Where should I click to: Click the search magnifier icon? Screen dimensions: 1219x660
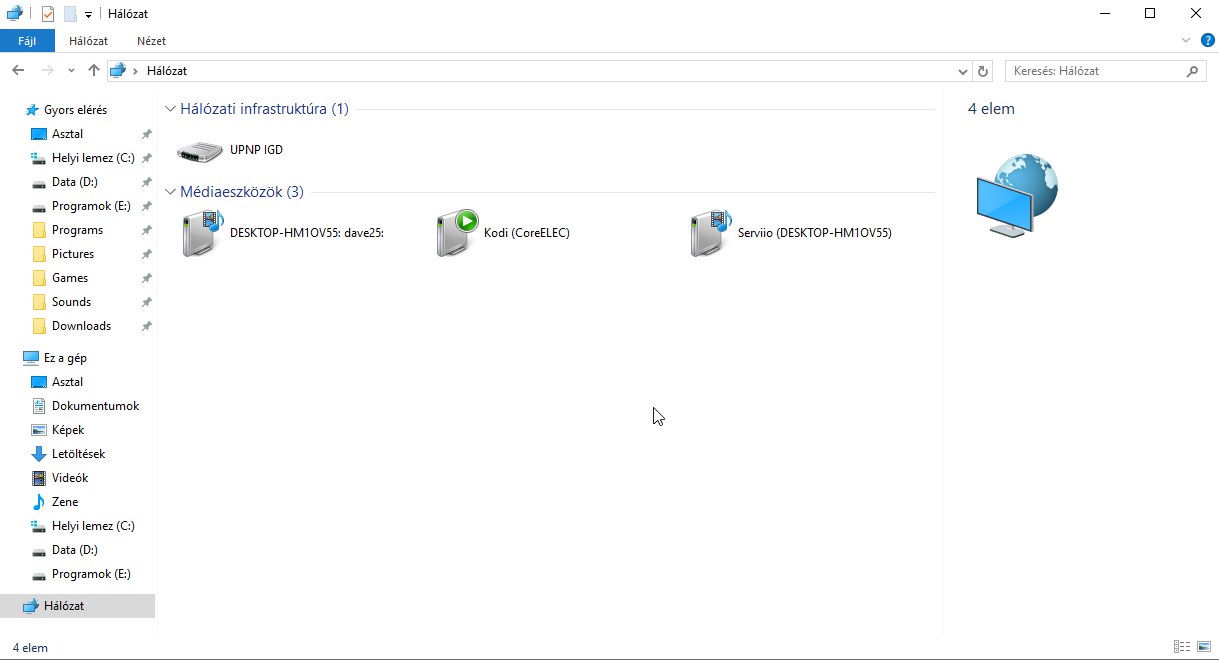1192,71
